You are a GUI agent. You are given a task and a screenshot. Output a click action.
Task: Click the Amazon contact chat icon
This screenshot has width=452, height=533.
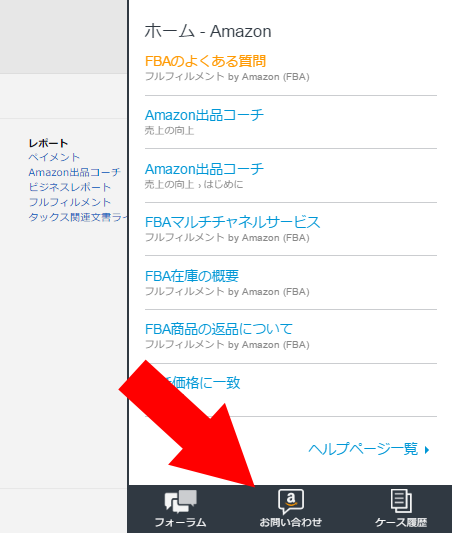point(291,501)
